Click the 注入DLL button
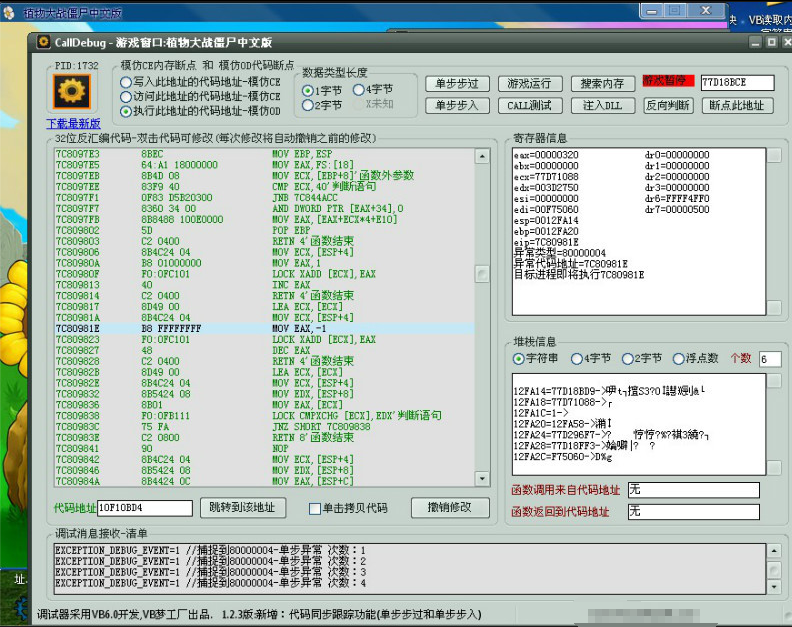This screenshot has height=627, width=792. point(602,105)
